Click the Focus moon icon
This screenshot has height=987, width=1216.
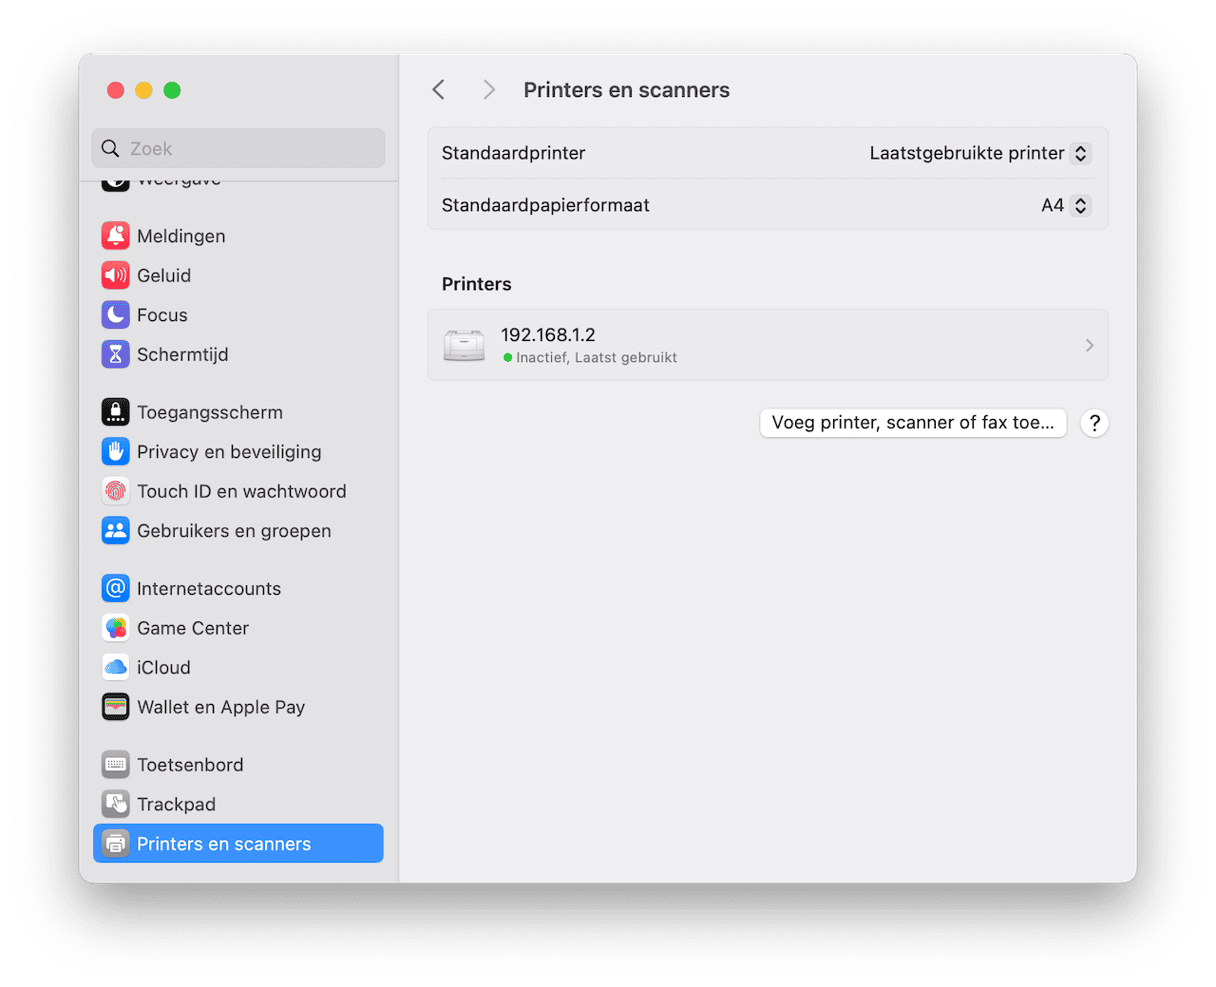(116, 315)
